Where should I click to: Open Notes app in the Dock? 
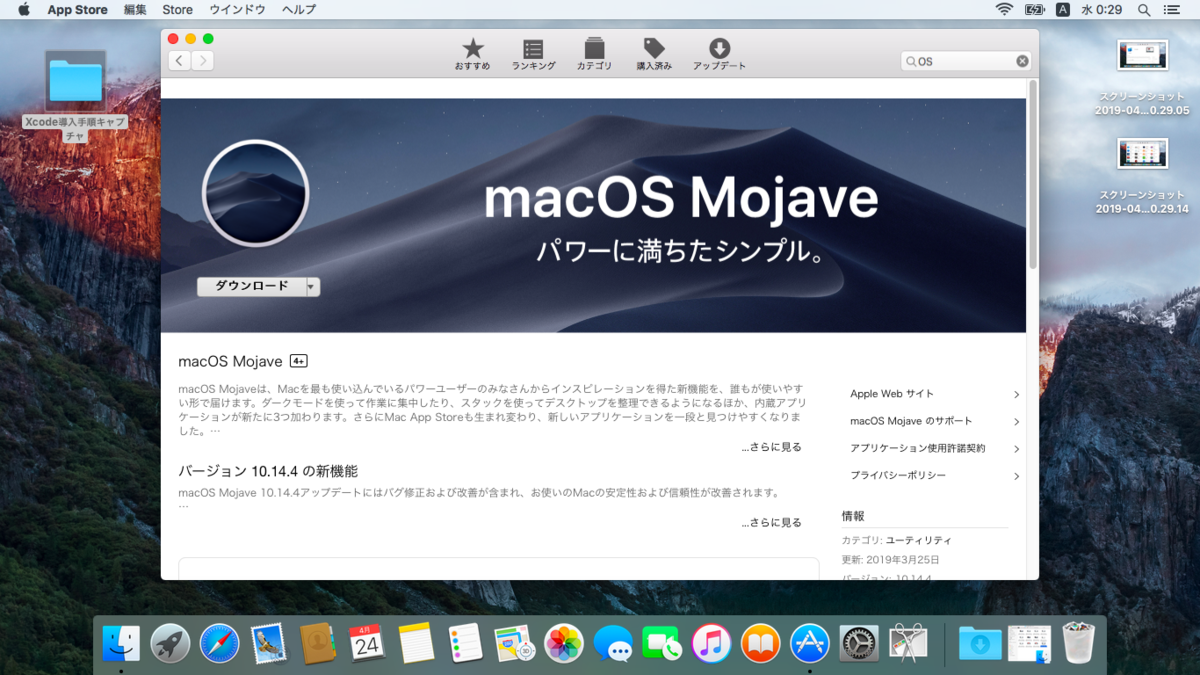[x=416, y=643]
